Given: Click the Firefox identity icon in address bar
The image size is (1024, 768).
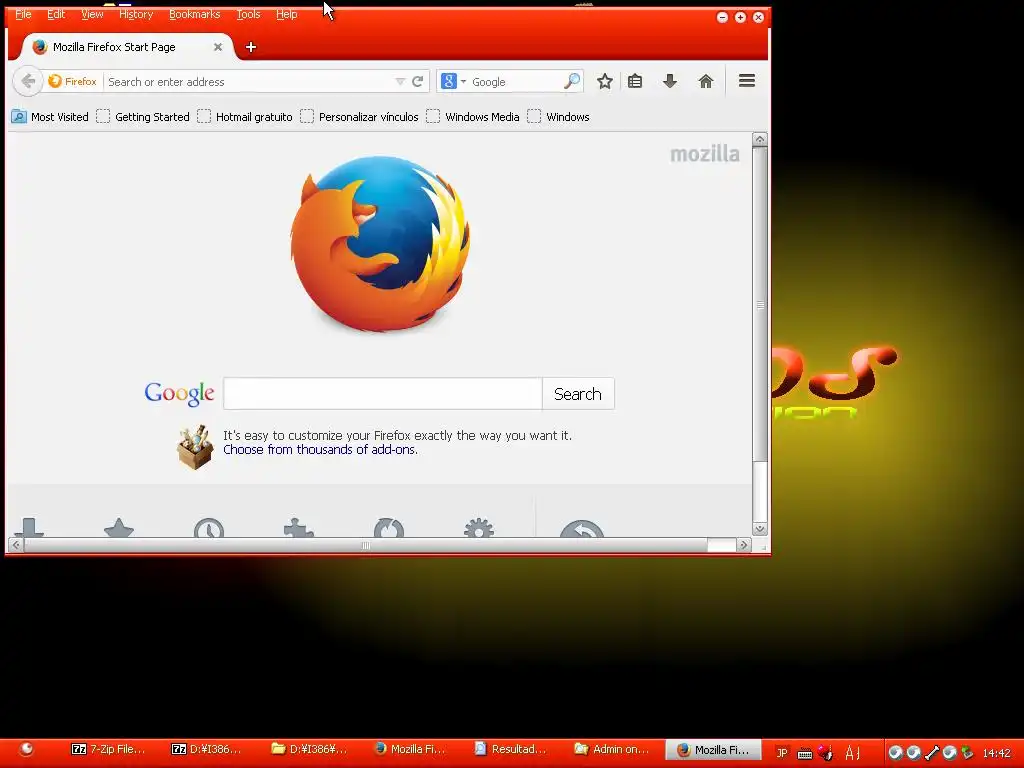Looking at the screenshot, I should point(56,81).
